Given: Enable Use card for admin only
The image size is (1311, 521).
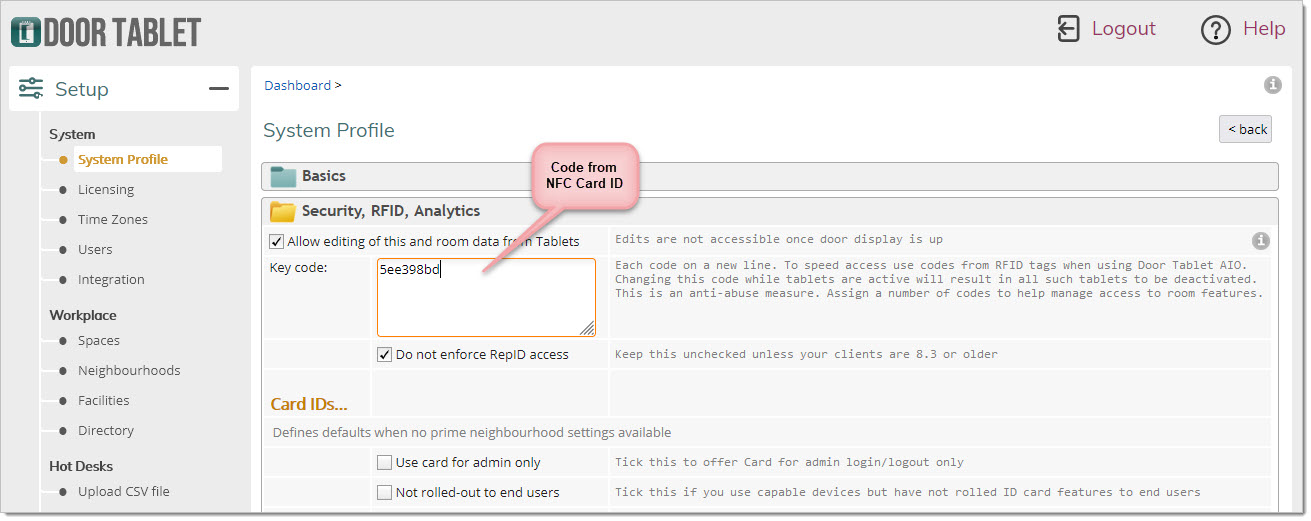Looking at the screenshot, I should point(384,462).
